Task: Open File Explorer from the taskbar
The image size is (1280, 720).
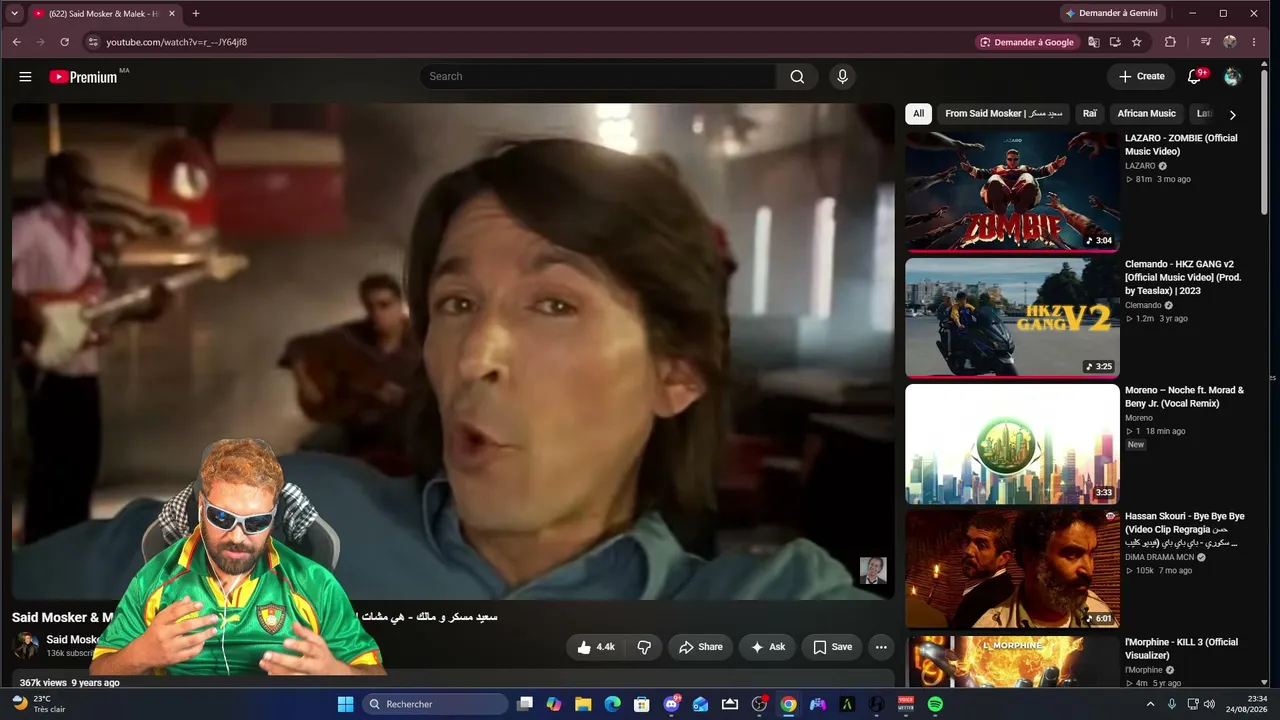Action: coord(583,704)
